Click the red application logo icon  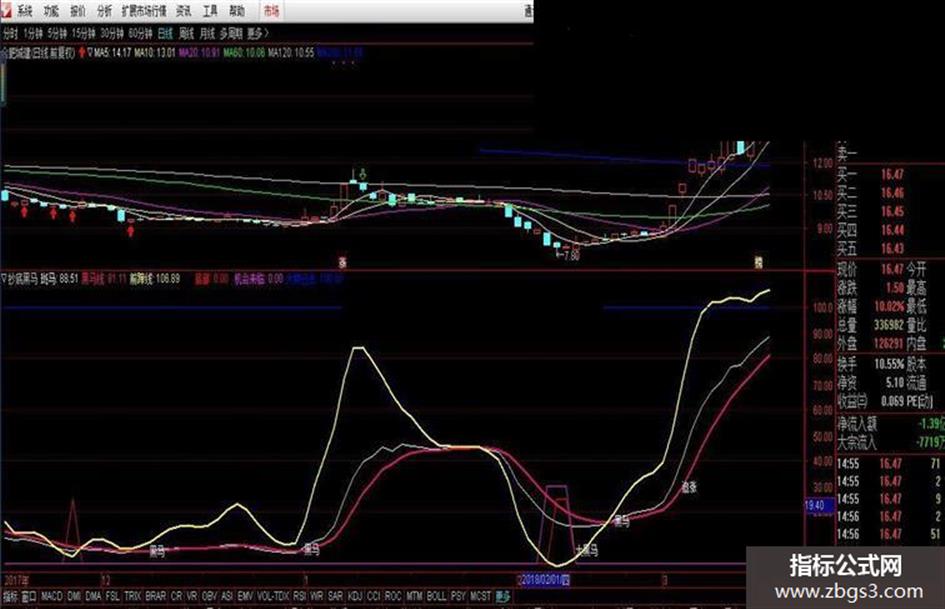[x=5, y=9]
